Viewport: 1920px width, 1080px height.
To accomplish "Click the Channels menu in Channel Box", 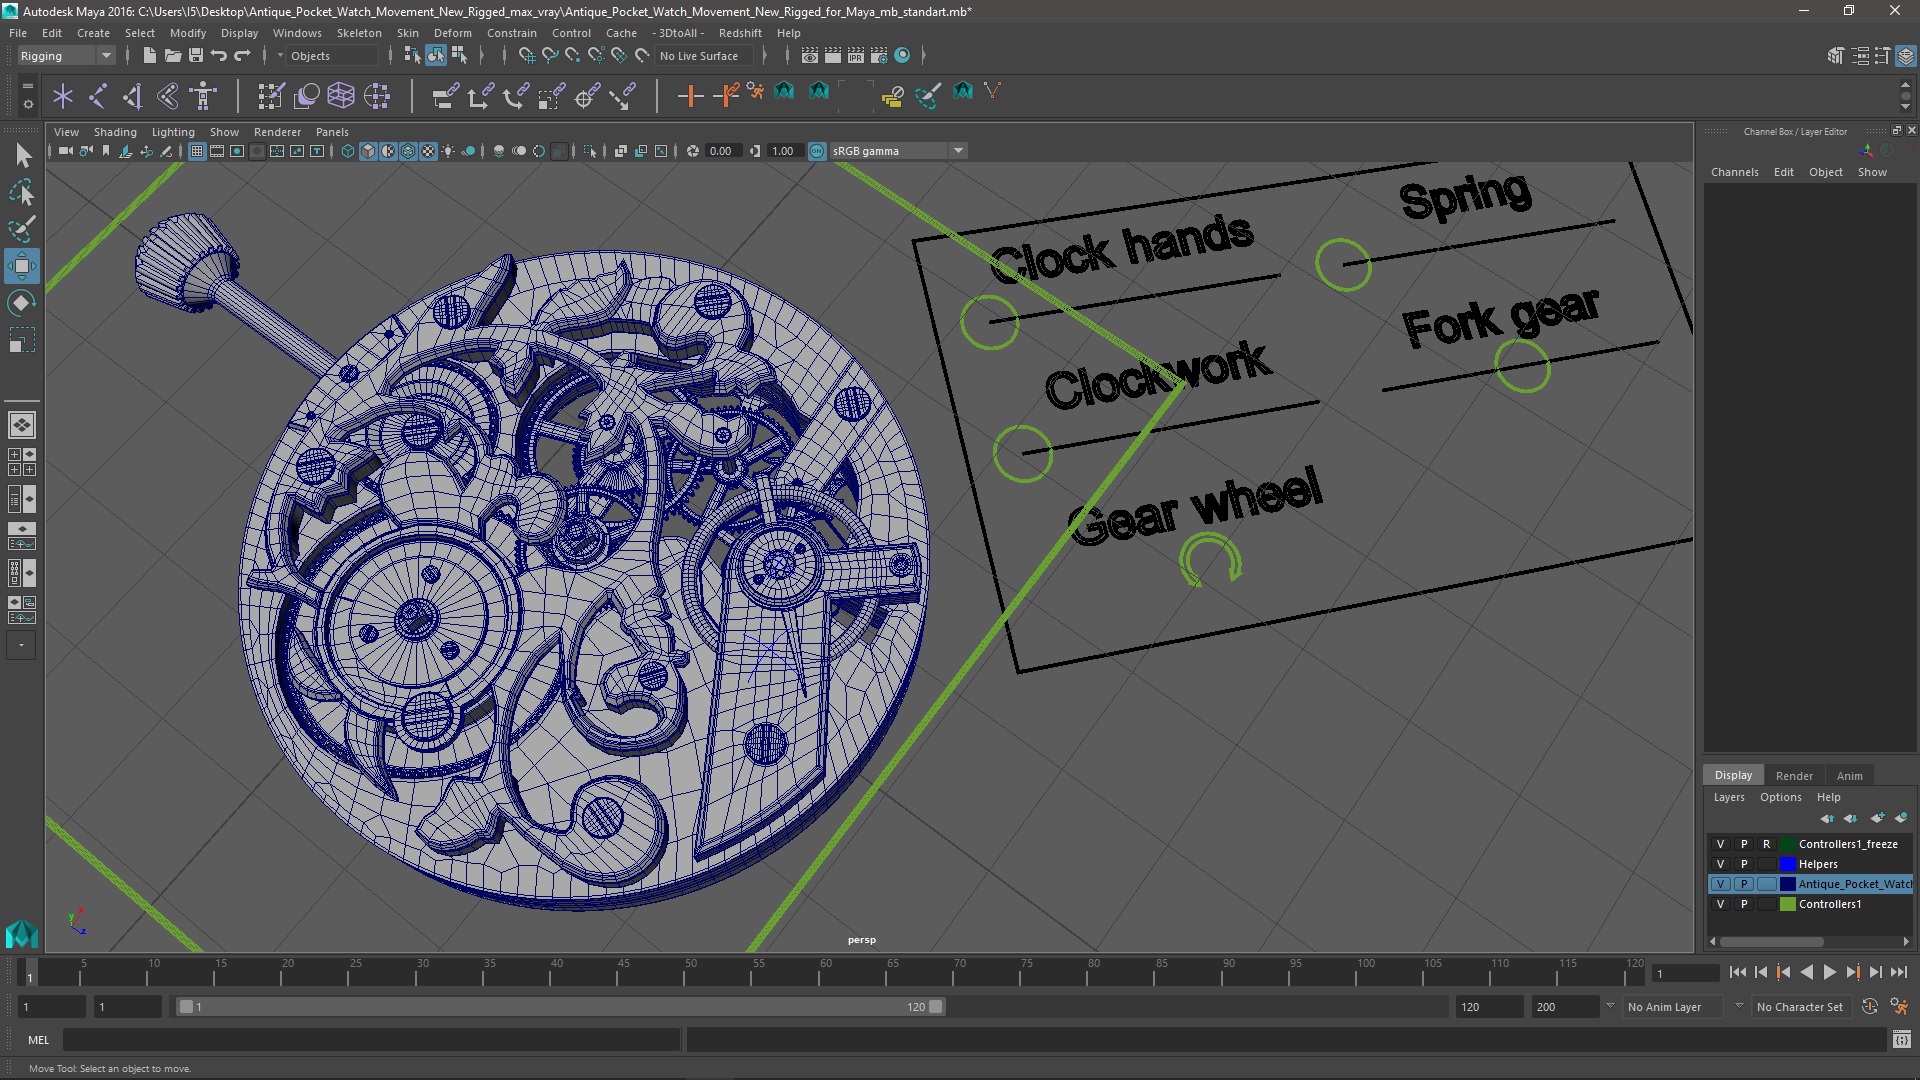I will coord(1734,172).
